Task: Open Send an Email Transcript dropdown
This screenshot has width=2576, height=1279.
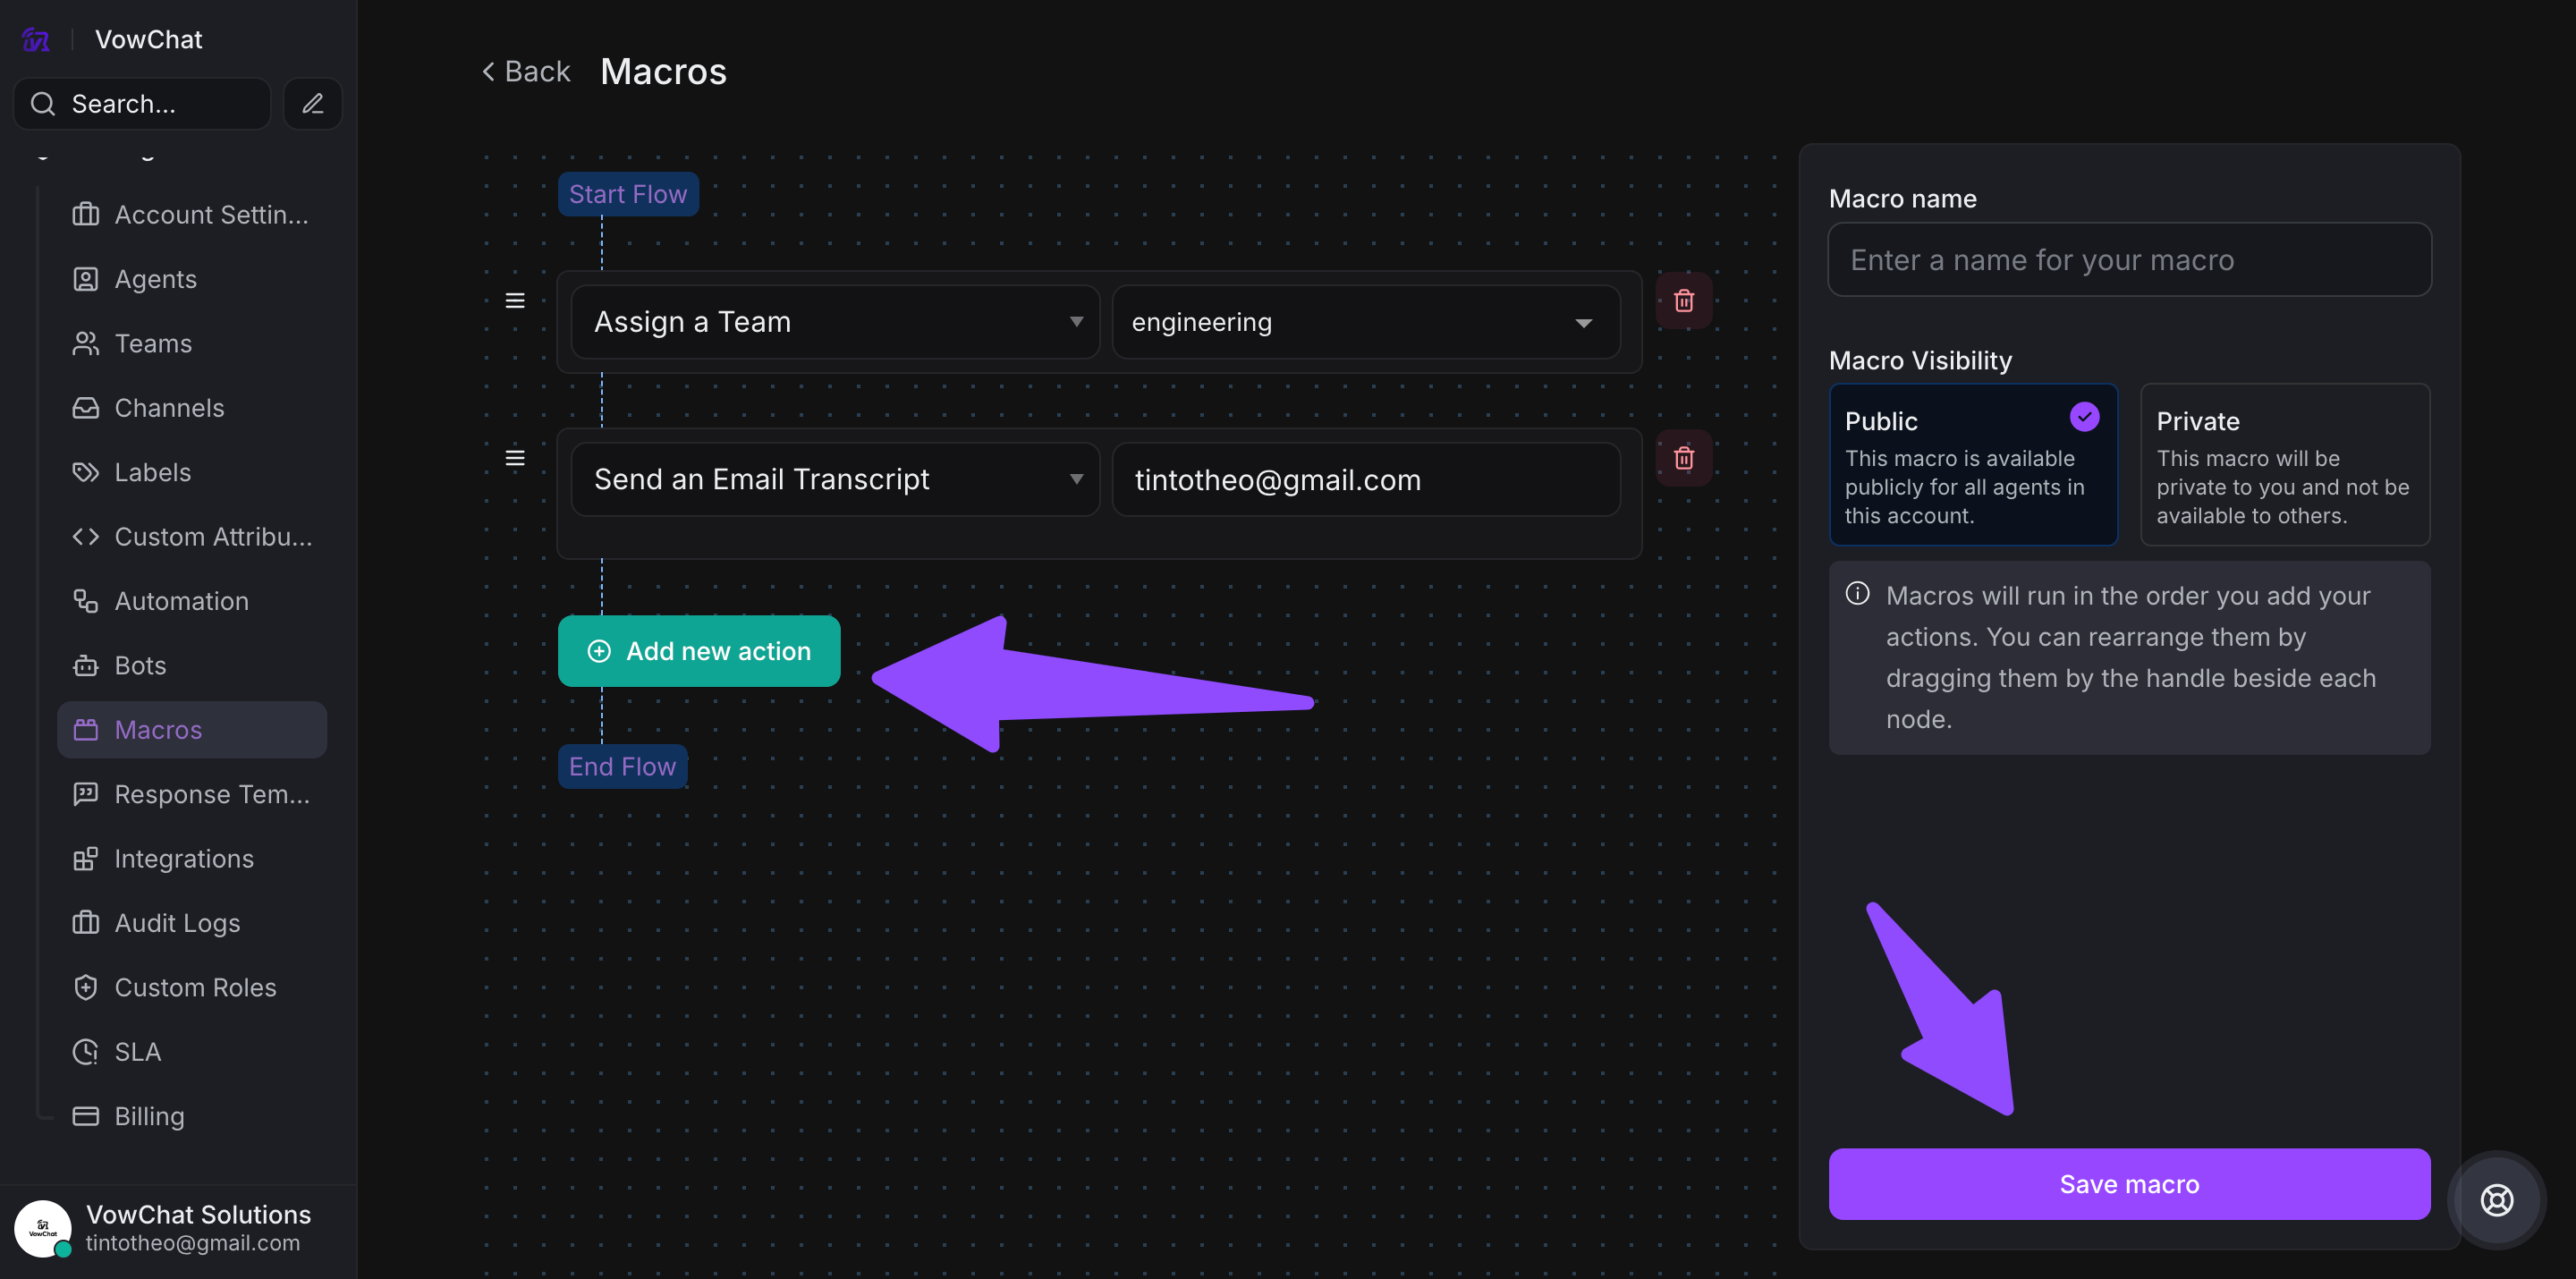Action: tap(835, 480)
